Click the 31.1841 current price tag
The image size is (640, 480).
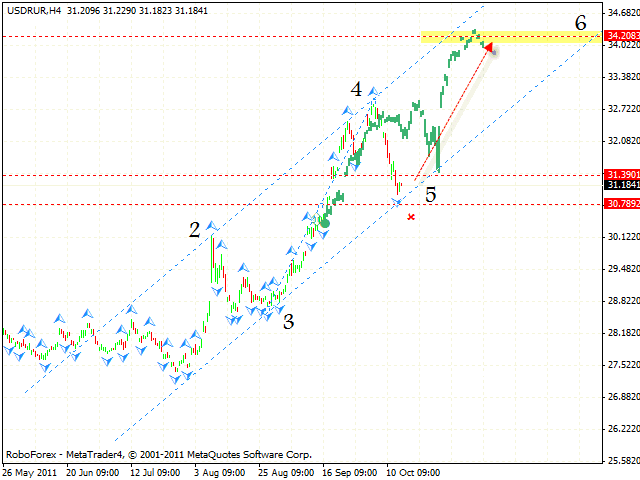click(x=621, y=185)
